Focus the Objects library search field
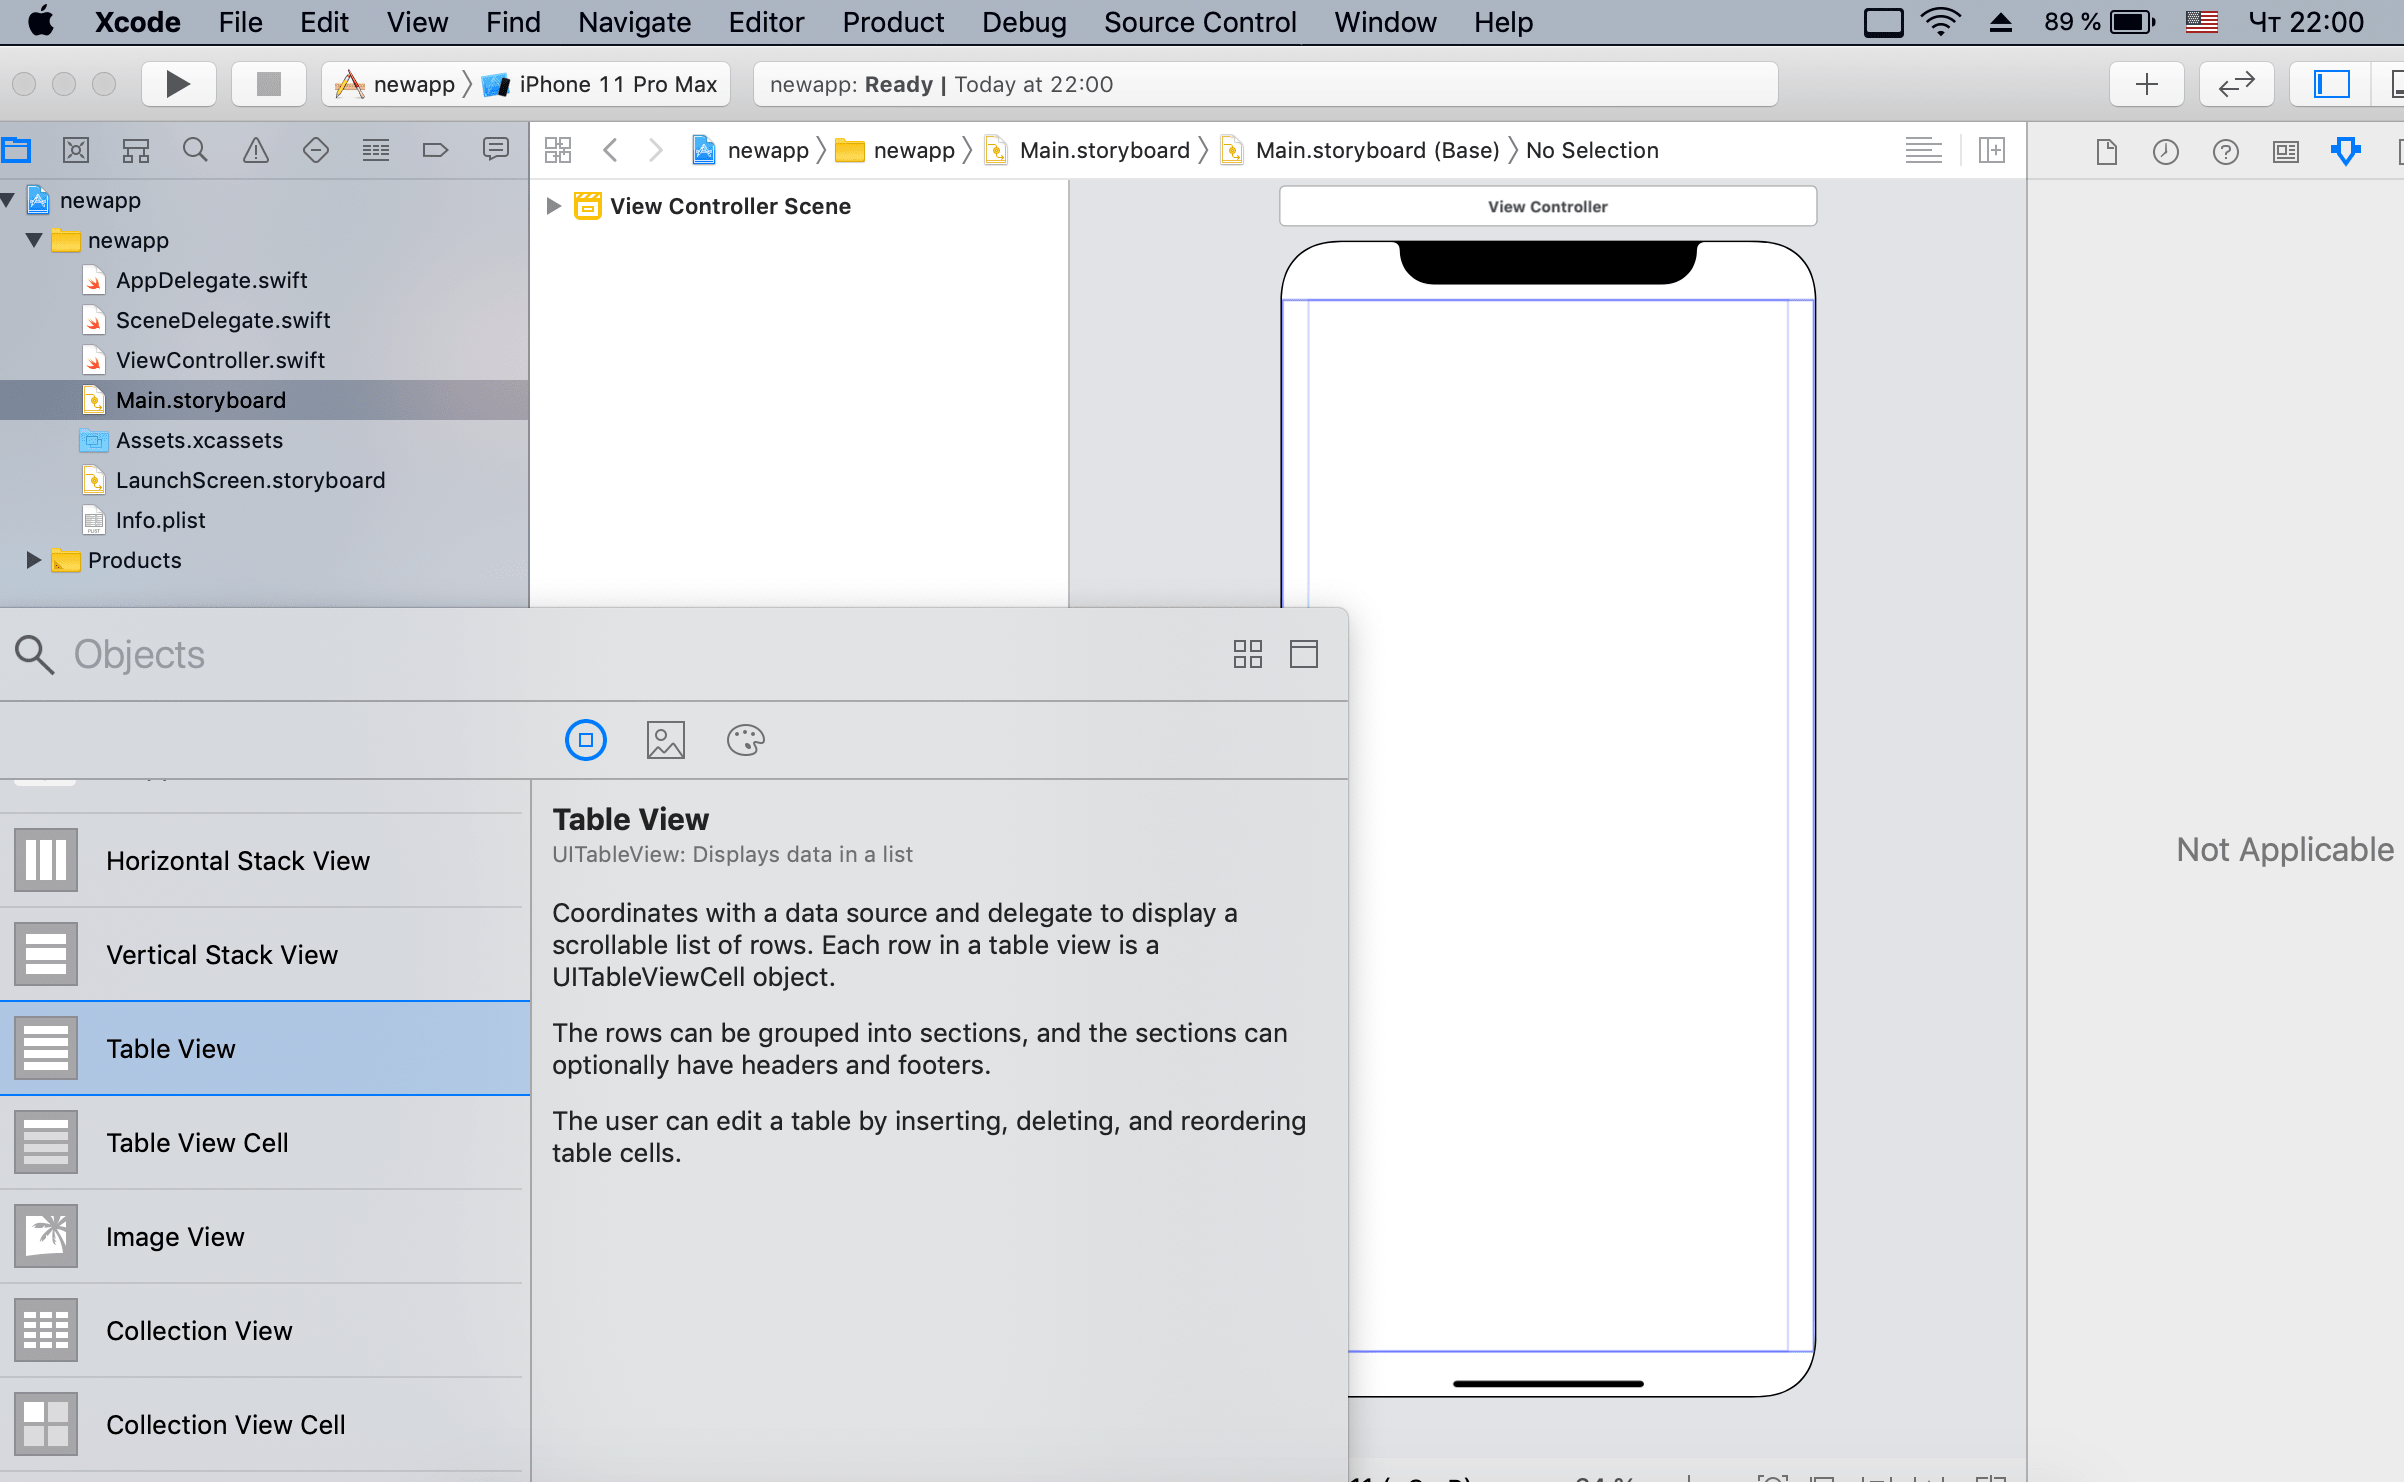The width and height of the screenshot is (2404, 1482). point(640,654)
